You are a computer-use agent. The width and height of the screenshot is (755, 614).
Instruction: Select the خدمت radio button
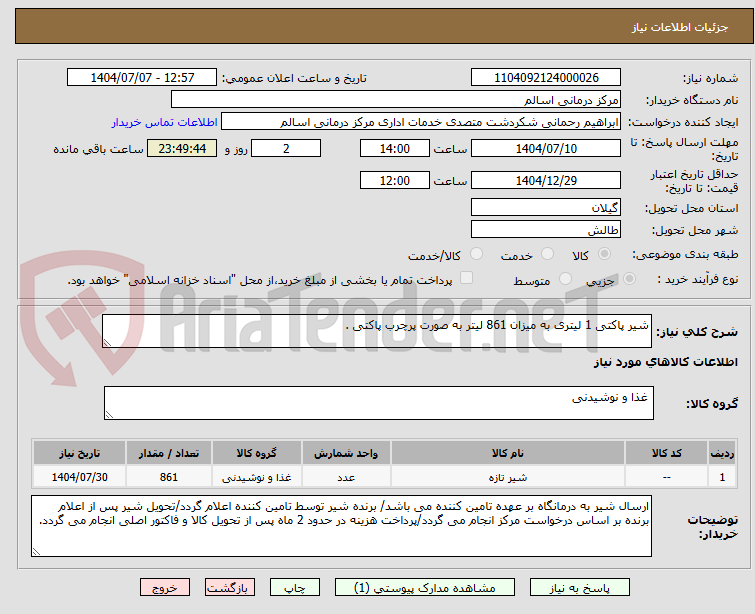click(x=547, y=254)
